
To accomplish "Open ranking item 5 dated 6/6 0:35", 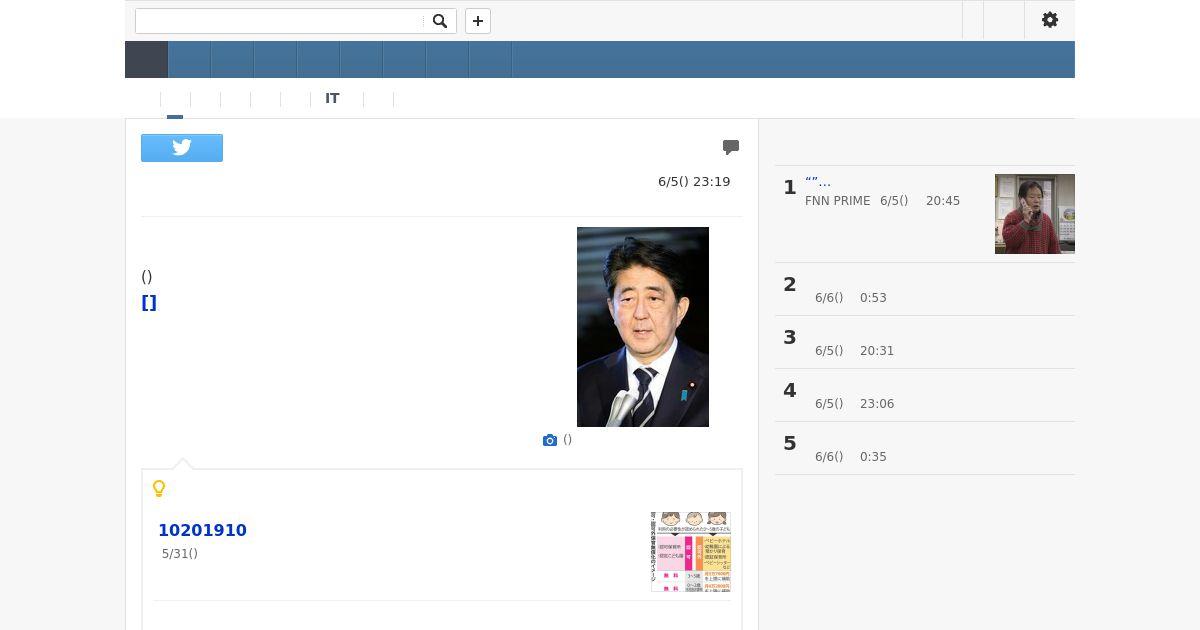I will coord(924,448).
